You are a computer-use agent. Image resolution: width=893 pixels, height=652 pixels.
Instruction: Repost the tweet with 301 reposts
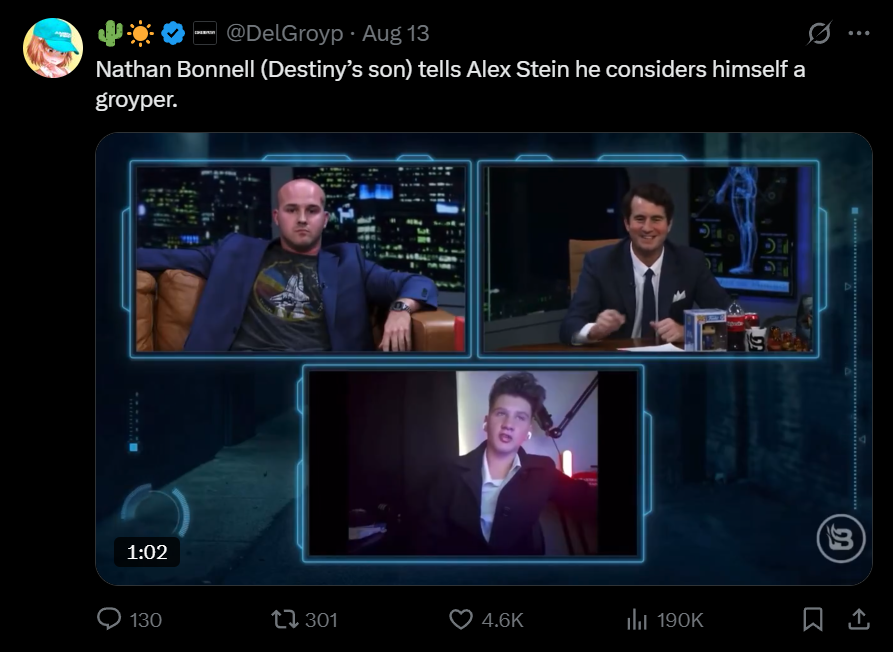click(304, 620)
